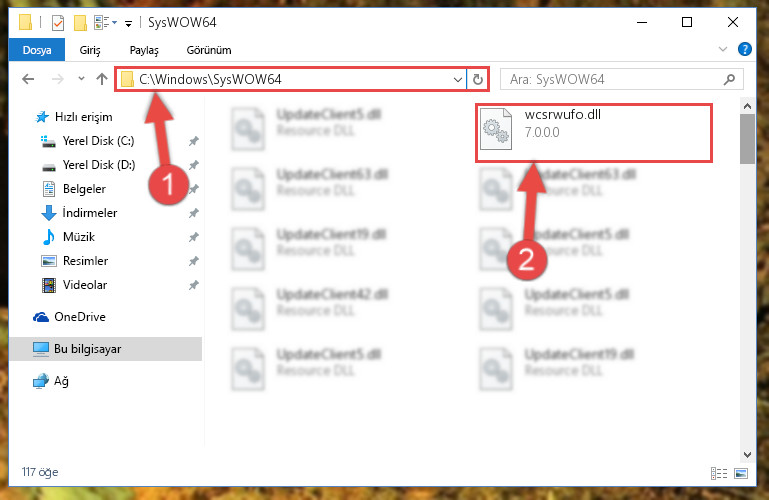769x500 pixels.
Task: Open the Görünüm ribbon tab
Action: pyautogui.click(x=209, y=50)
